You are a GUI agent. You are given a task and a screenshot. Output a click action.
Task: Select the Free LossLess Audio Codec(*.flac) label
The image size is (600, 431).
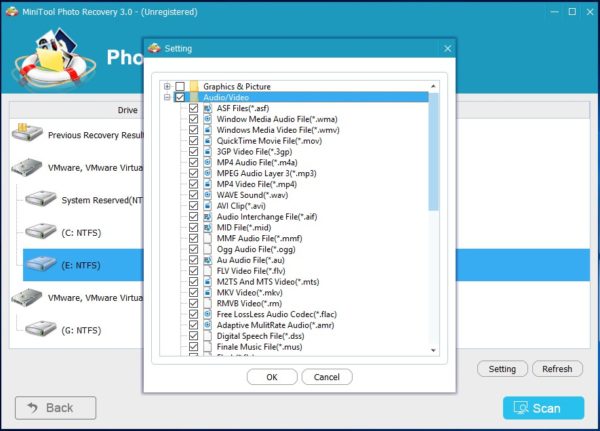[x=277, y=315]
